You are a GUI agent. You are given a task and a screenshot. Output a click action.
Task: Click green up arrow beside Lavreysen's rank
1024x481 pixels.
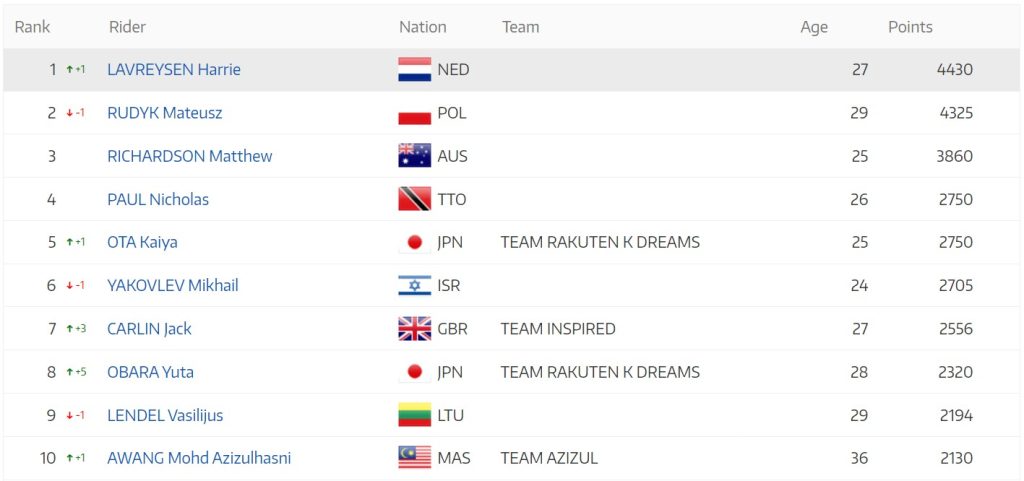pos(69,69)
